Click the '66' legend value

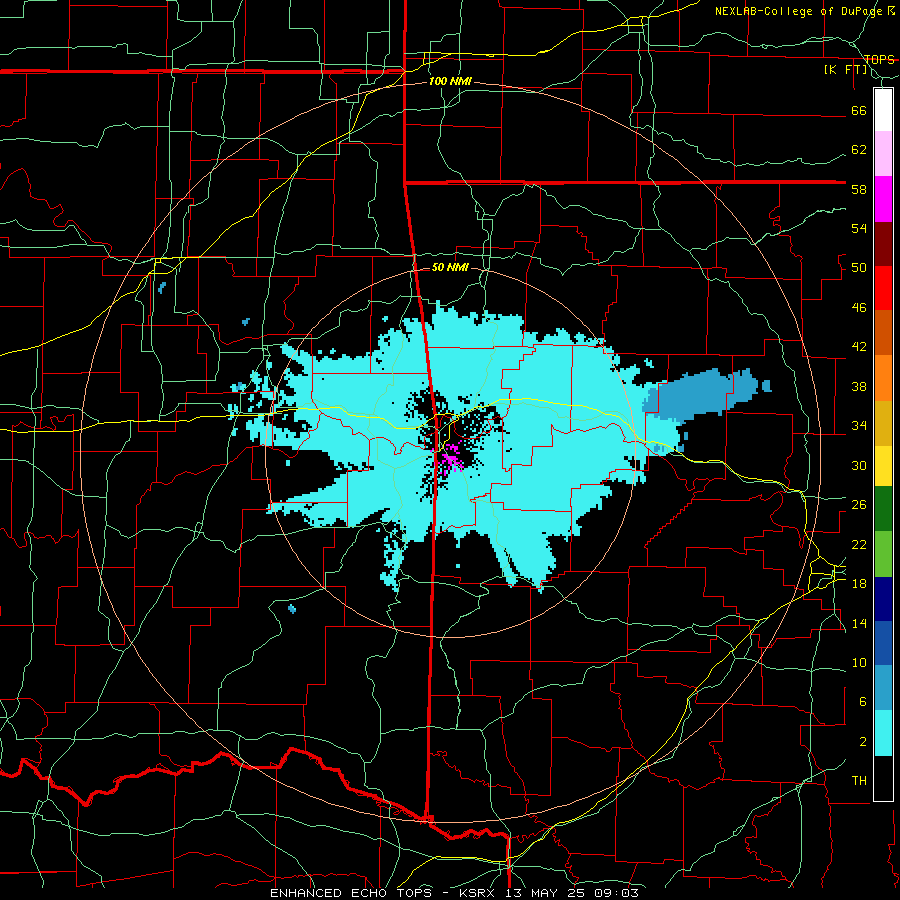tap(859, 110)
